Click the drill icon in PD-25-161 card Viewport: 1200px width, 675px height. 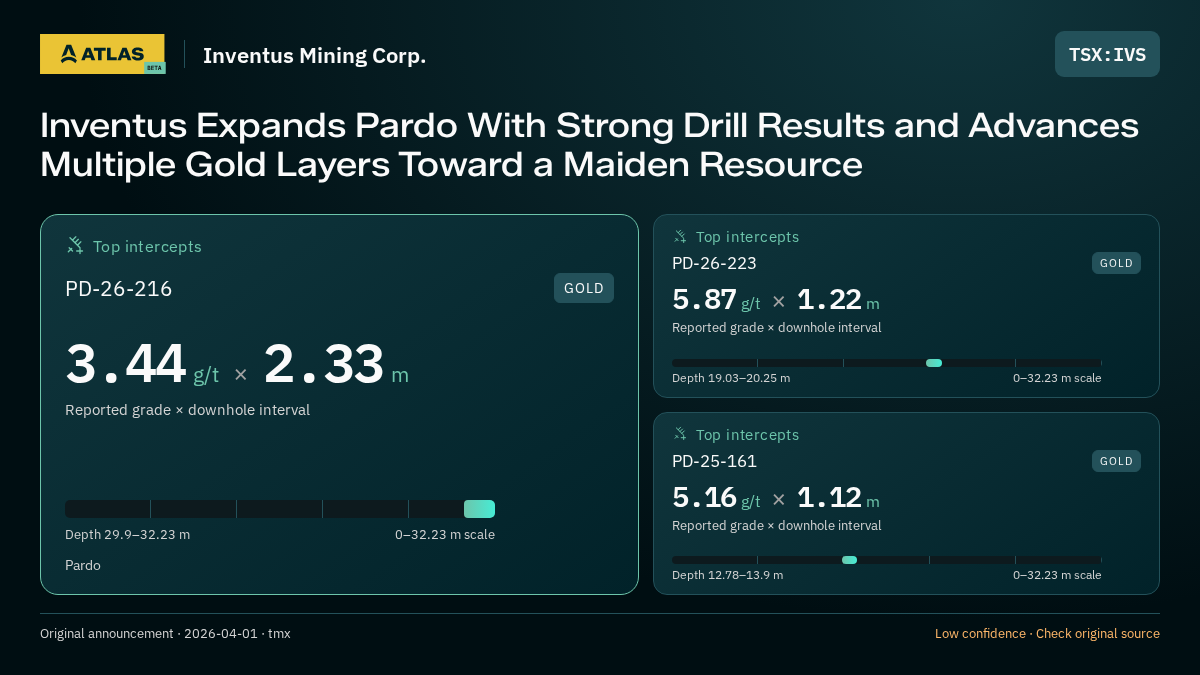click(x=680, y=434)
